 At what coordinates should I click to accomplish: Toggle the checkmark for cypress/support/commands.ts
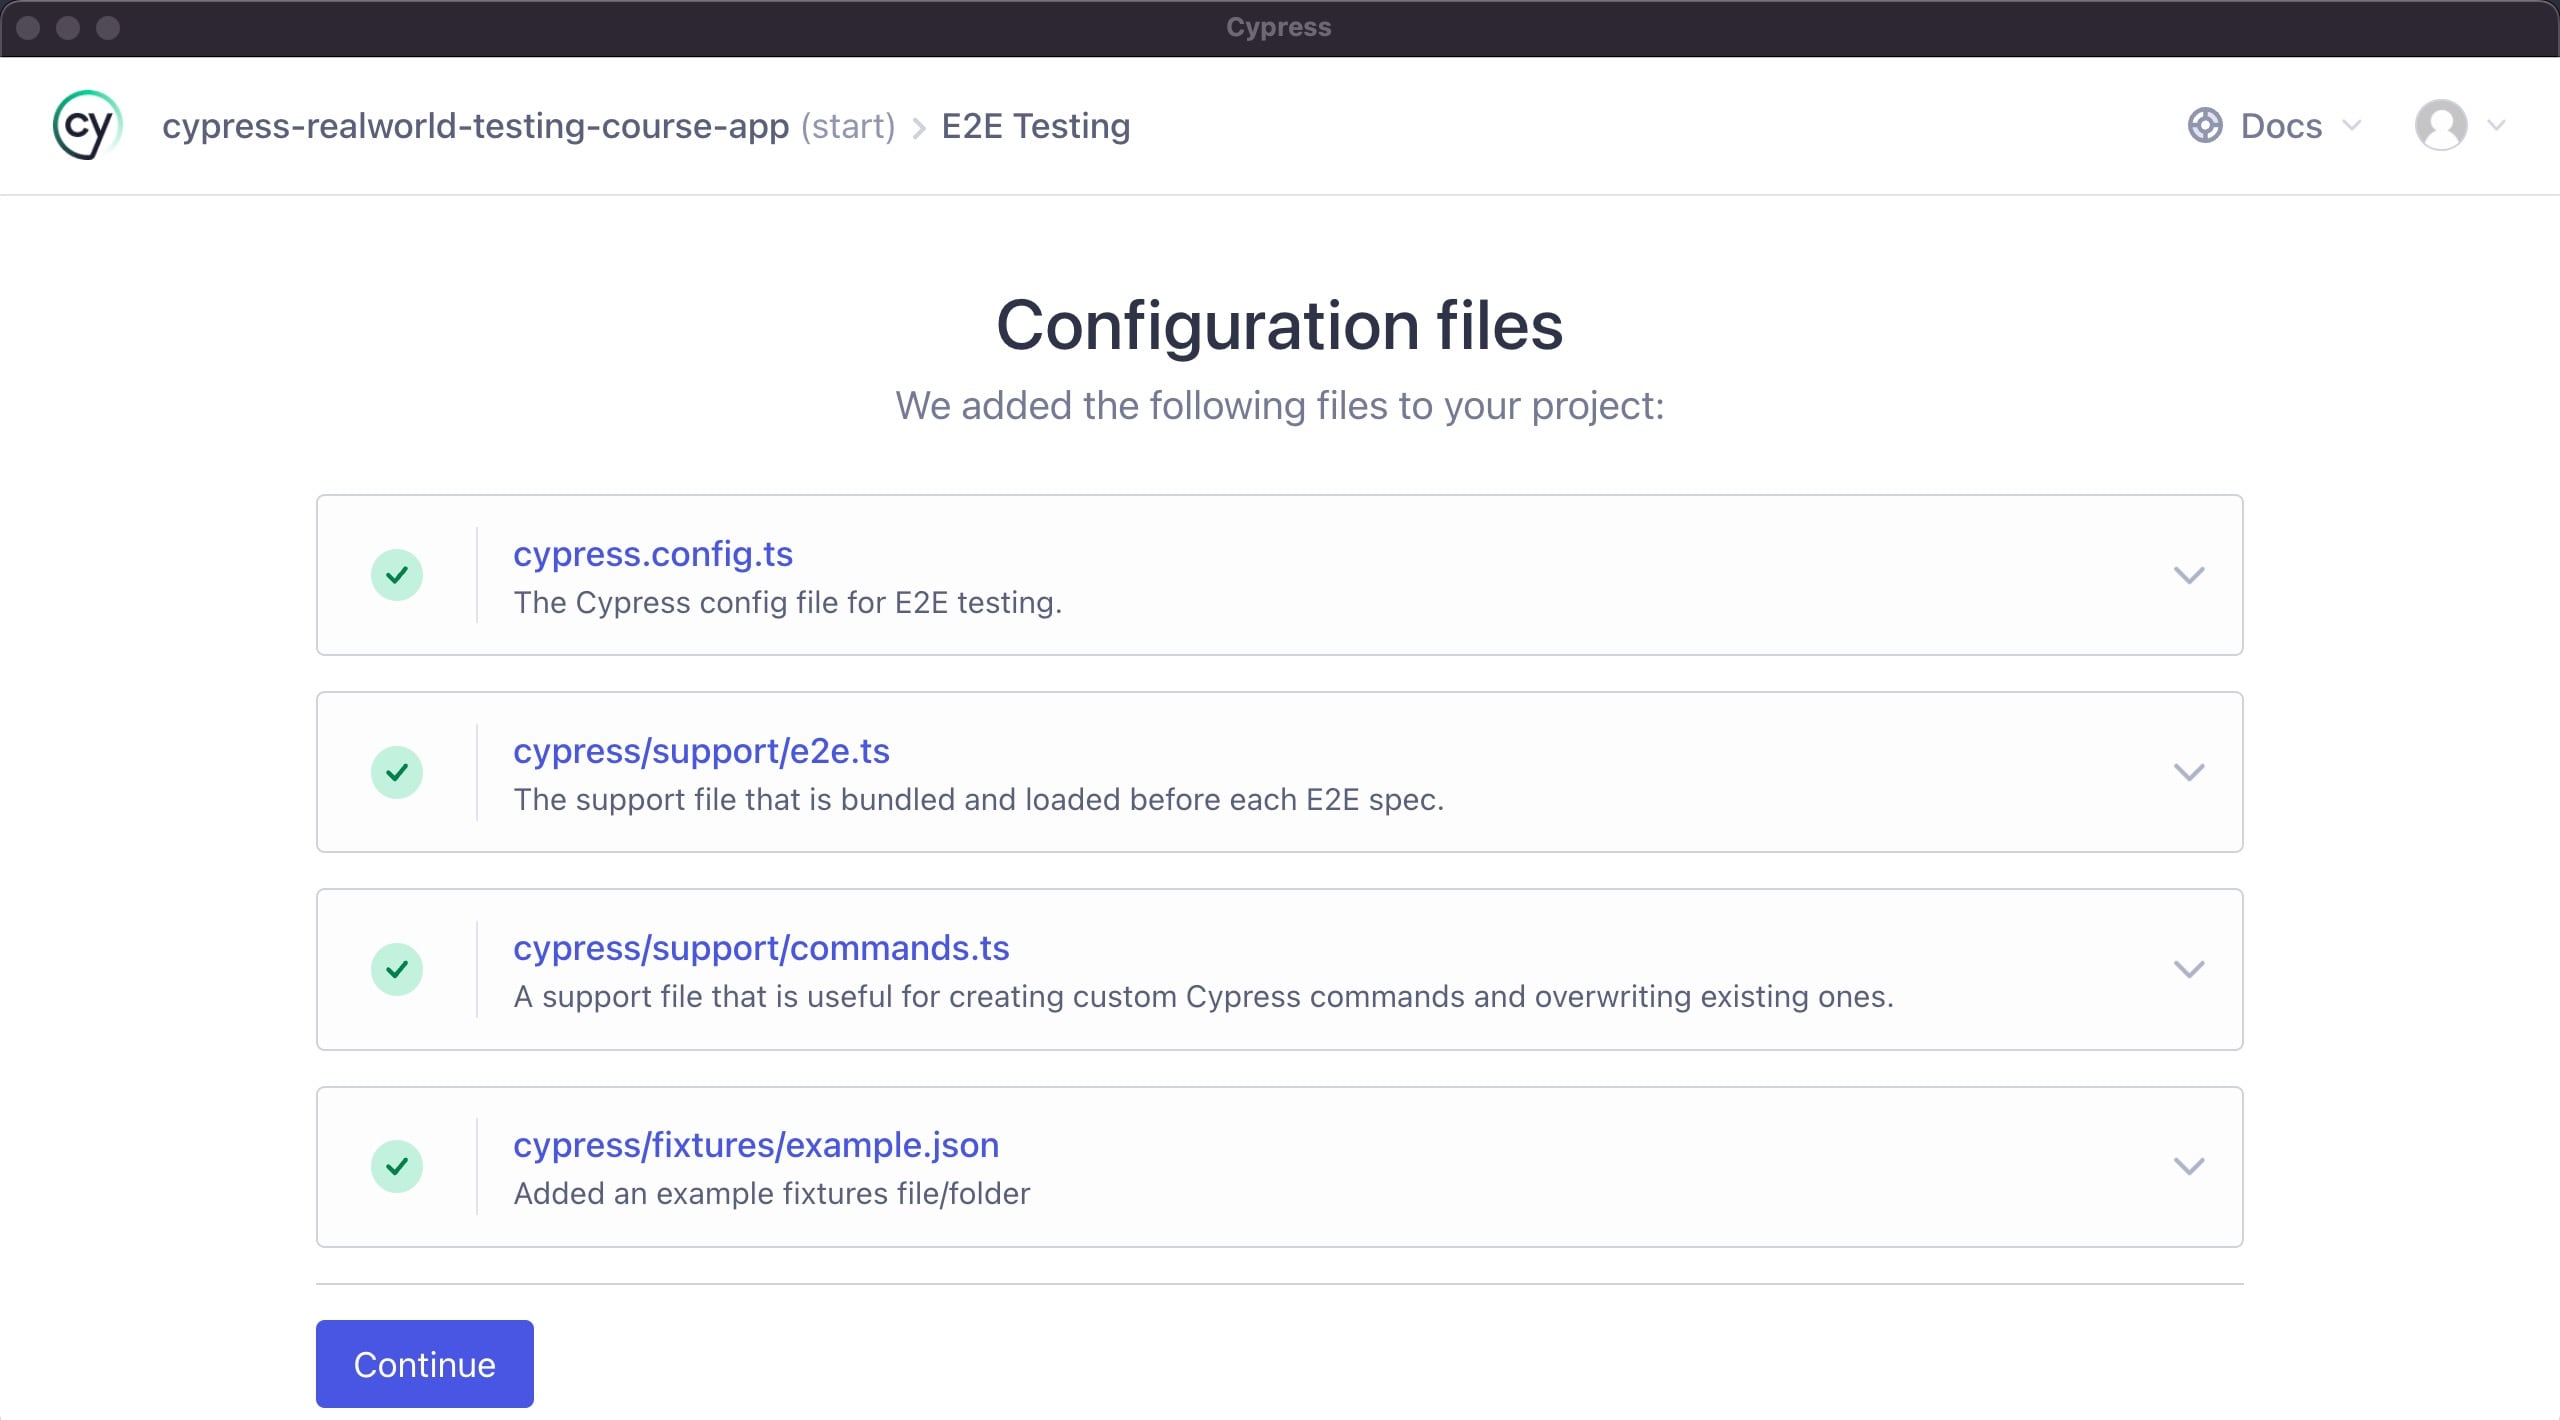point(399,968)
